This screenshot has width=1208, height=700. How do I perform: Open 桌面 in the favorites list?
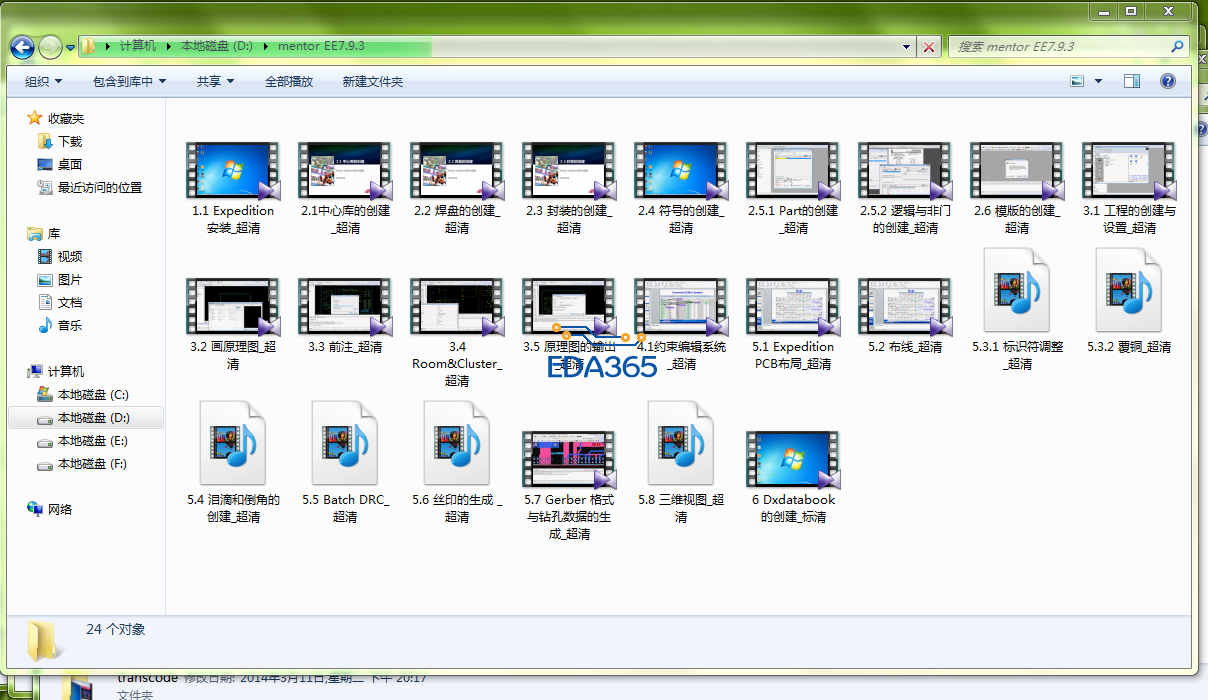60,164
